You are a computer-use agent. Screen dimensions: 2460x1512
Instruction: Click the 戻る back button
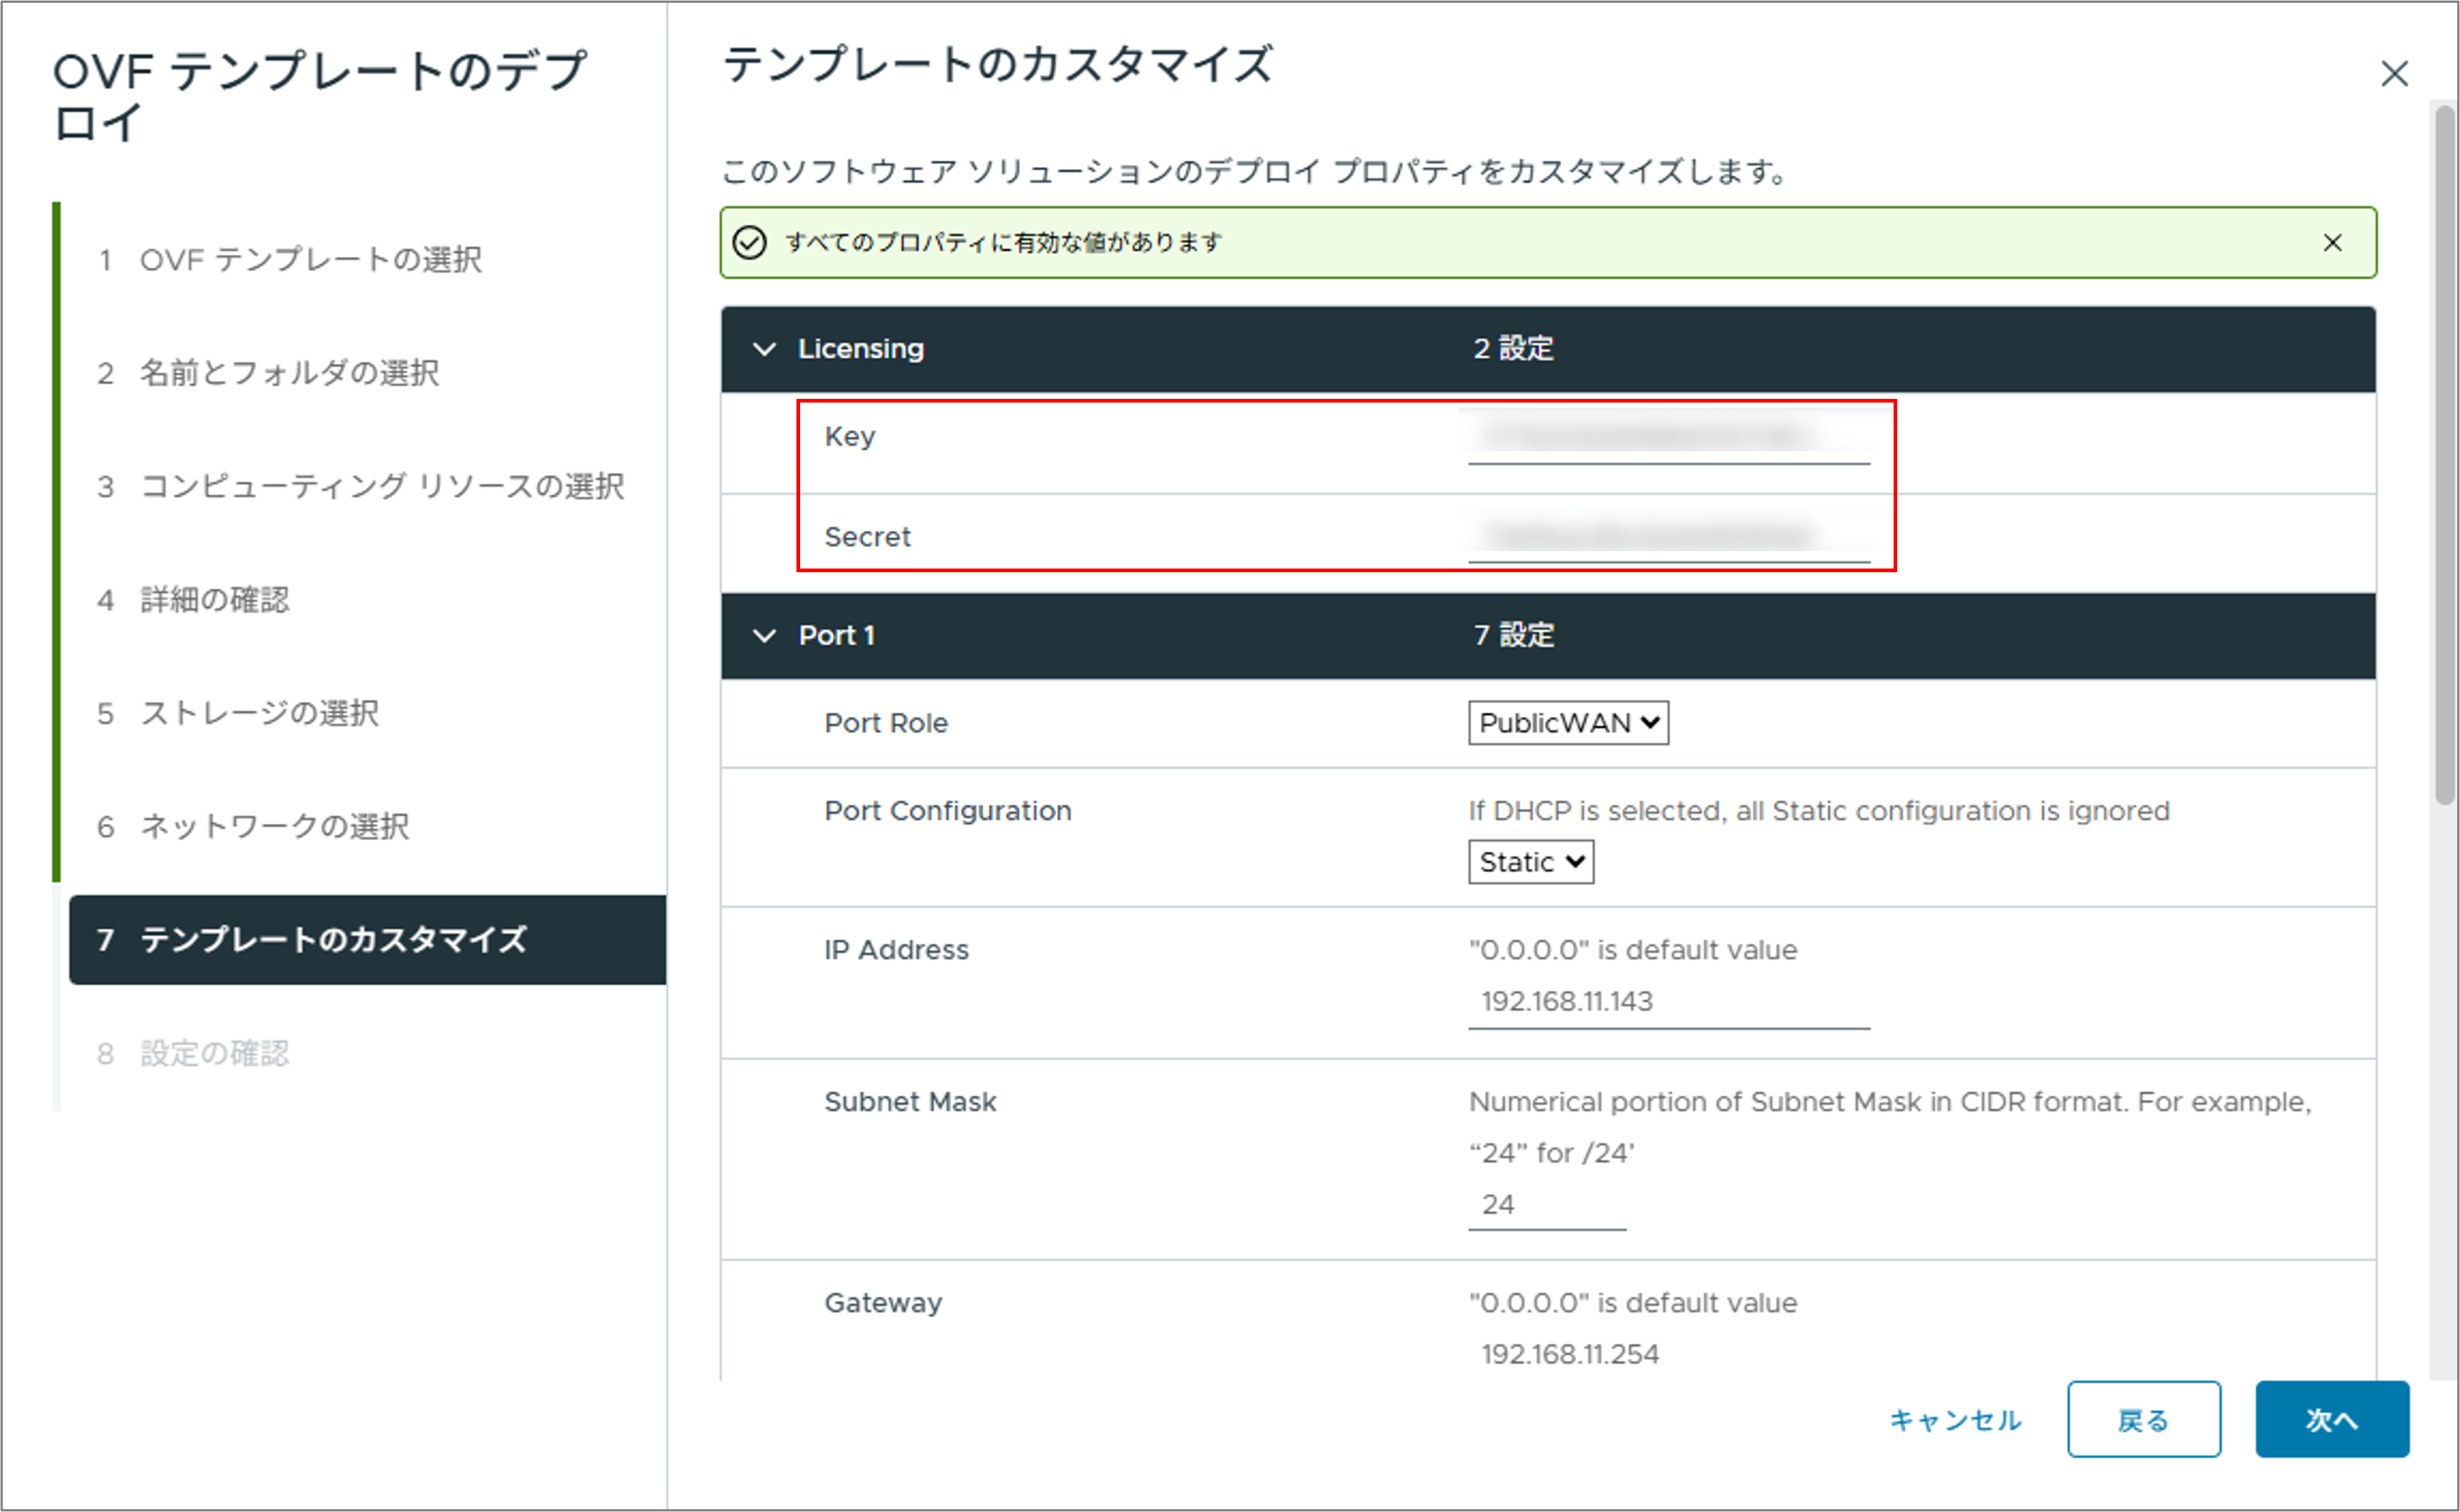click(2144, 1420)
